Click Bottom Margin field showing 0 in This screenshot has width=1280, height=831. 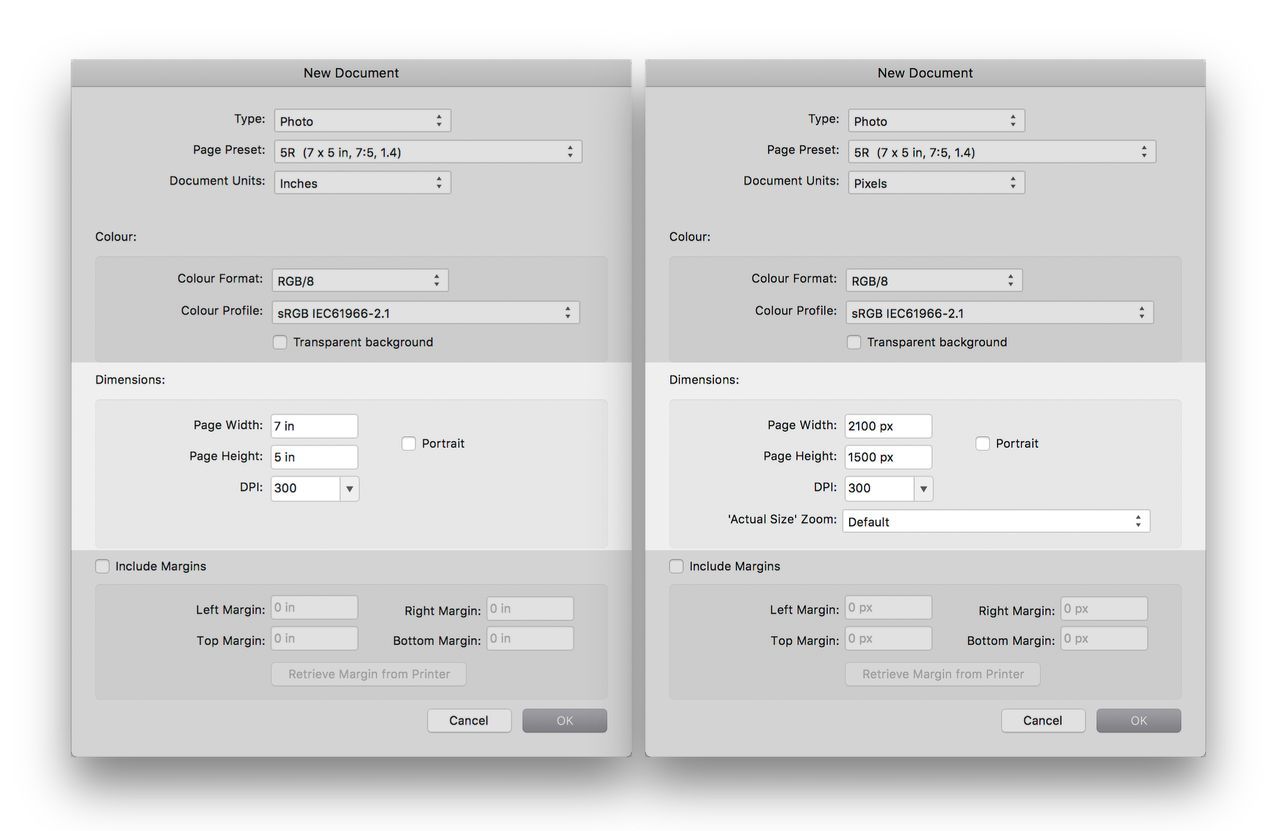530,639
